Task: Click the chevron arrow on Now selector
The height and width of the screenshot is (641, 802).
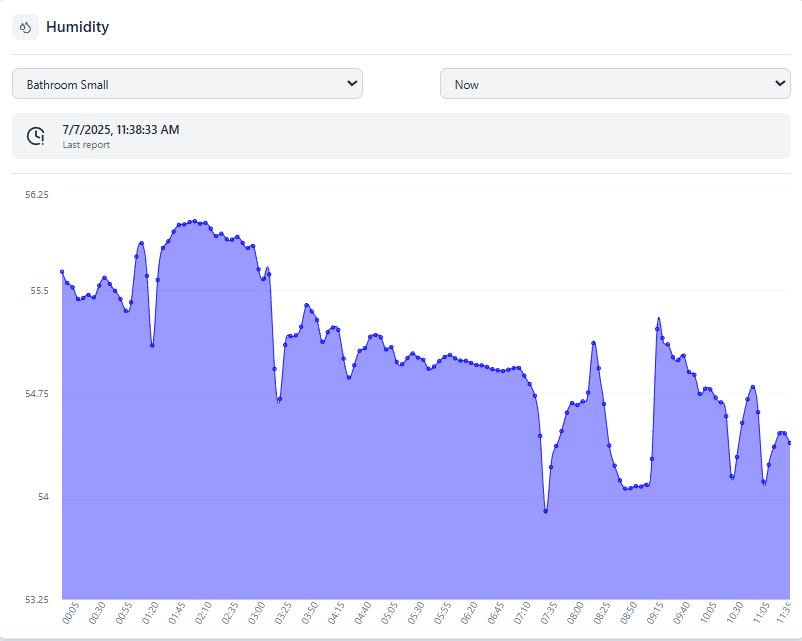Action: [x=780, y=84]
